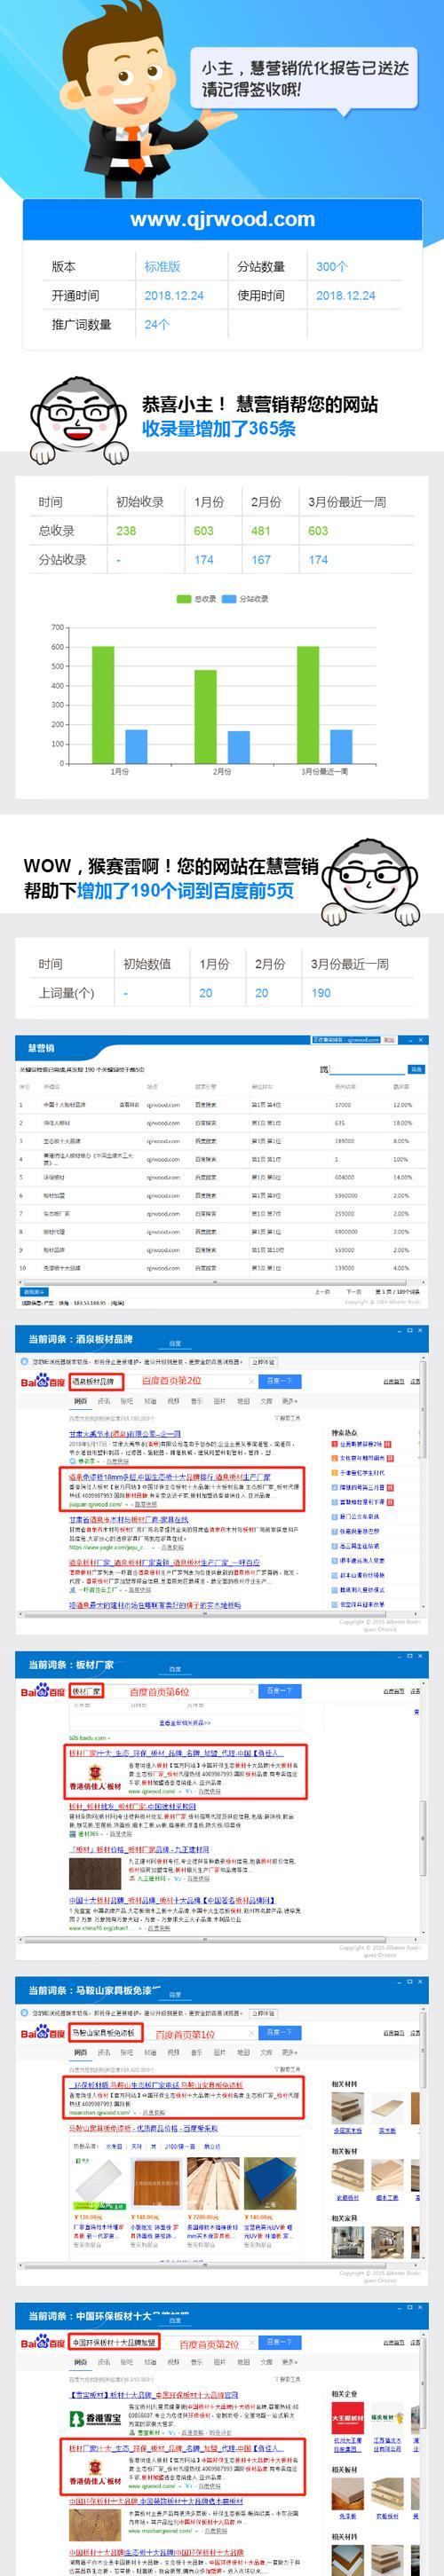Select the 18.00% cell in the keyword table
Viewport: 444px width, 2576px height.
point(402,1123)
